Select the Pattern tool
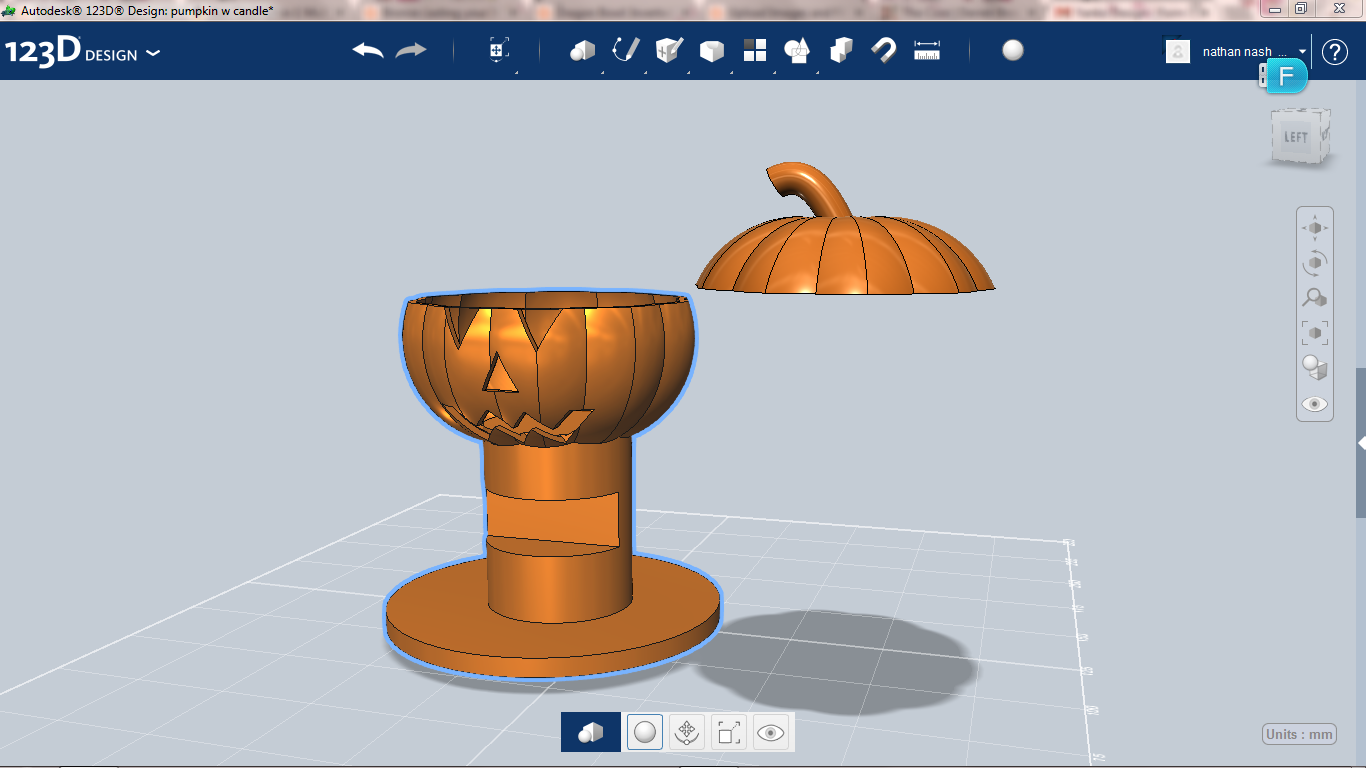Image resolution: width=1366 pixels, height=768 pixels. (754, 51)
